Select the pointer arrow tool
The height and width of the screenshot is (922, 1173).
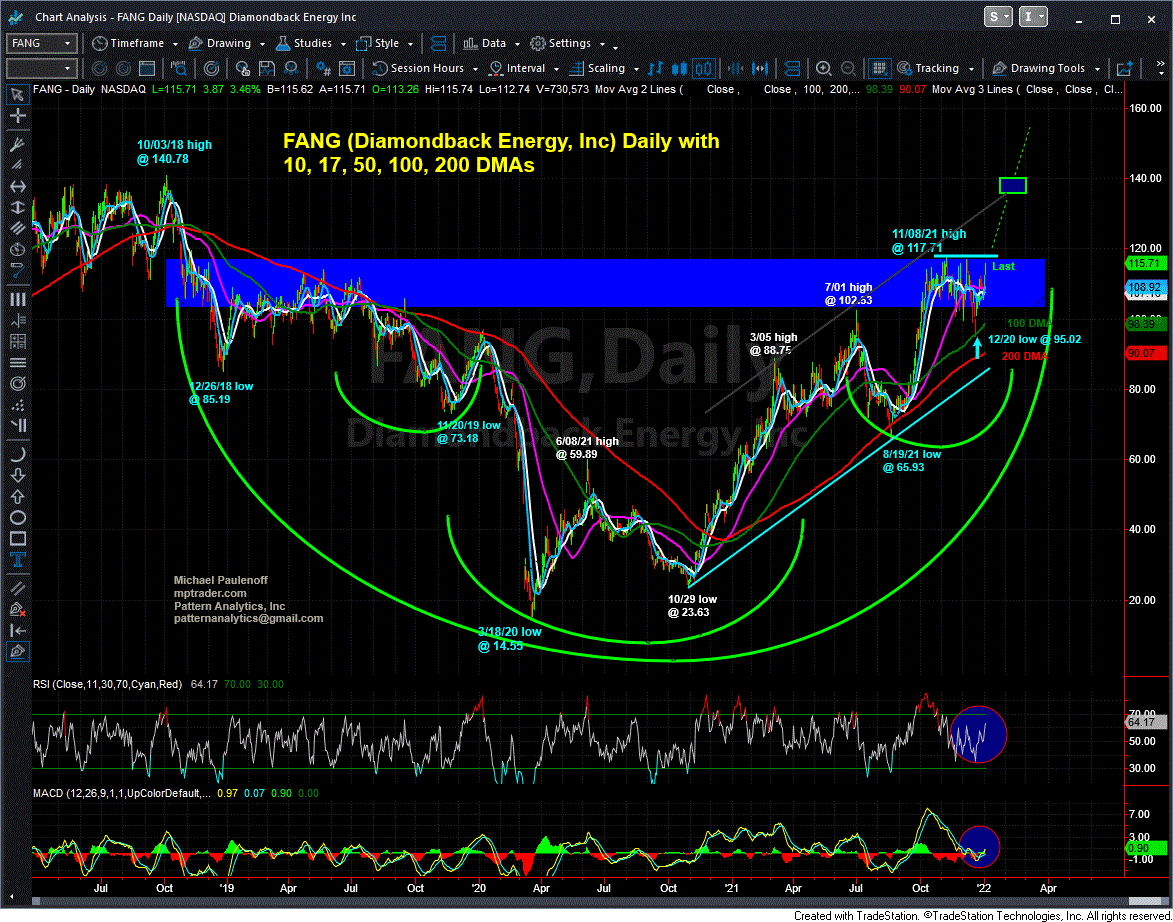tap(16, 95)
